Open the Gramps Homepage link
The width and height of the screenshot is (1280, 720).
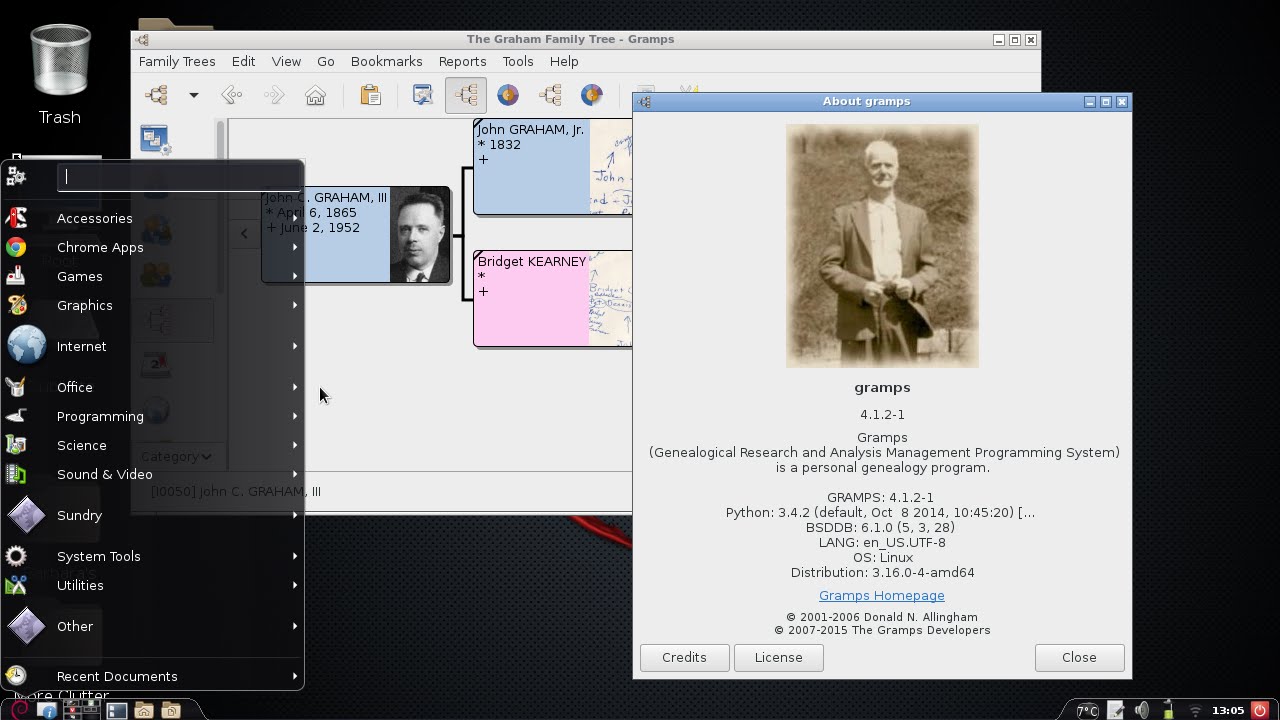click(x=881, y=595)
